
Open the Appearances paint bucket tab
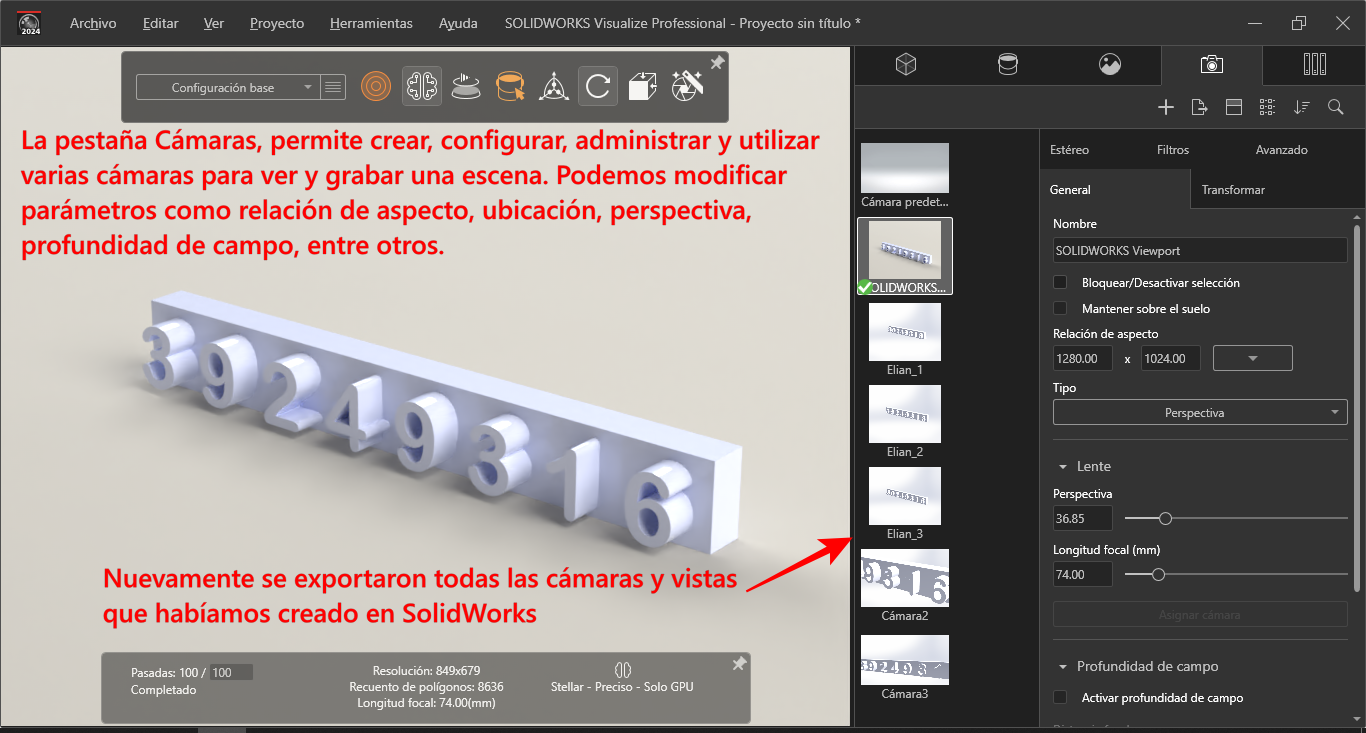(x=1008, y=65)
